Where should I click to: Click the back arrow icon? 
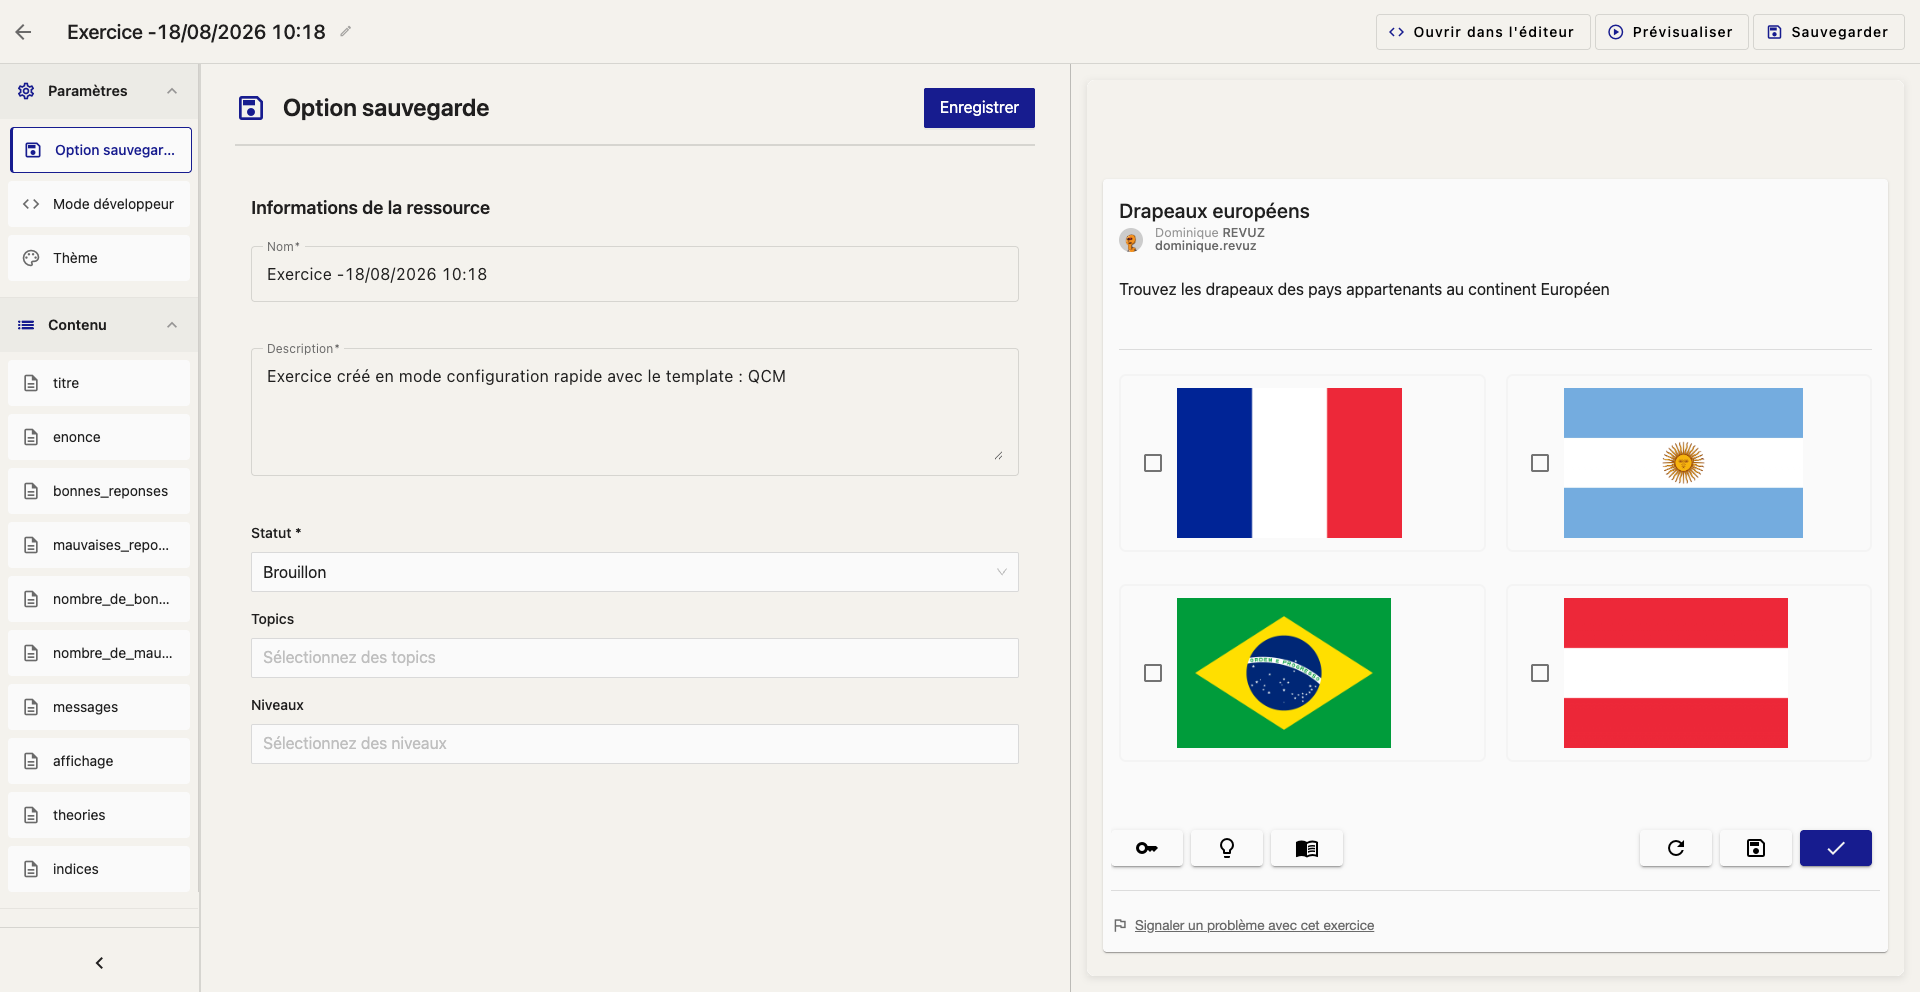click(x=24, y=32)
